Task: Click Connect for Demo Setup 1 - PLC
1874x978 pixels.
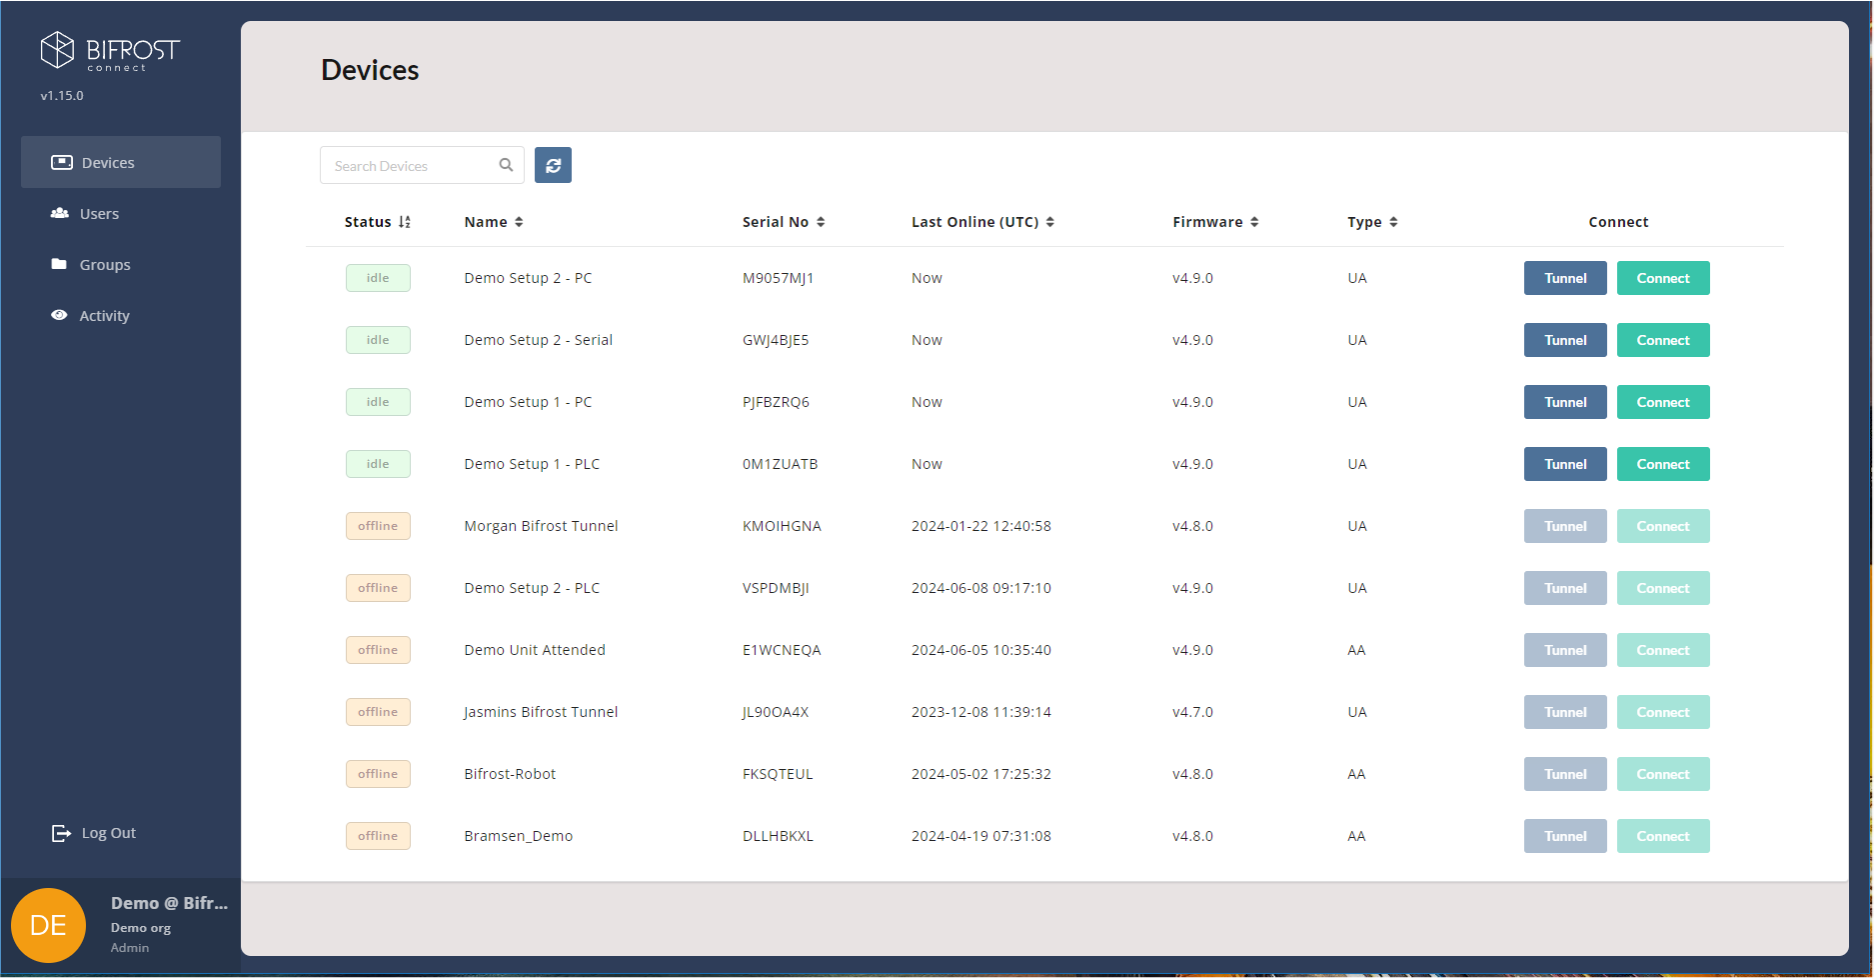Action: click(x=1662, y=463)
